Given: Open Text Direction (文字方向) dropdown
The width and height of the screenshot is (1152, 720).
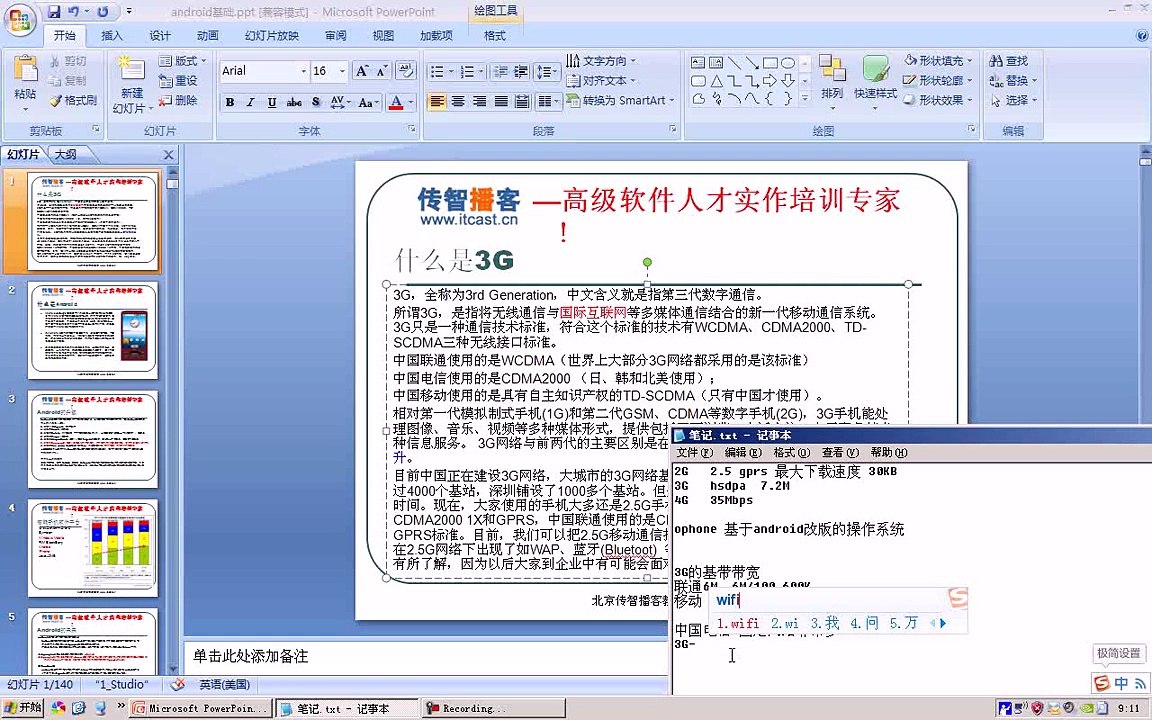Looking at the screenshot, I should [601, 60].
